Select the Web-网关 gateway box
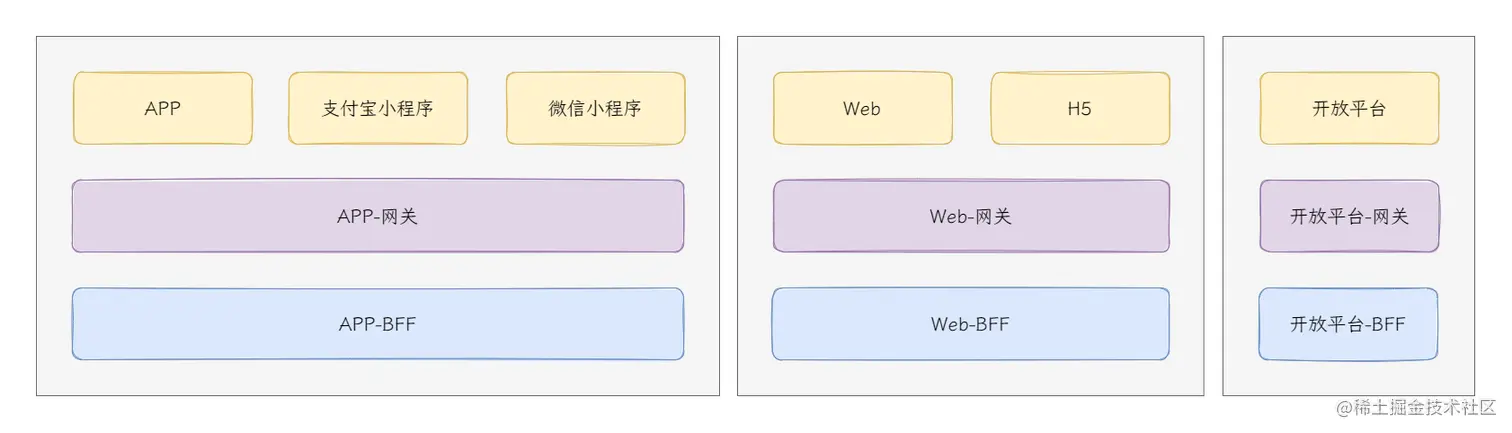Viewport: 1512px width, 433px height. 971,216
